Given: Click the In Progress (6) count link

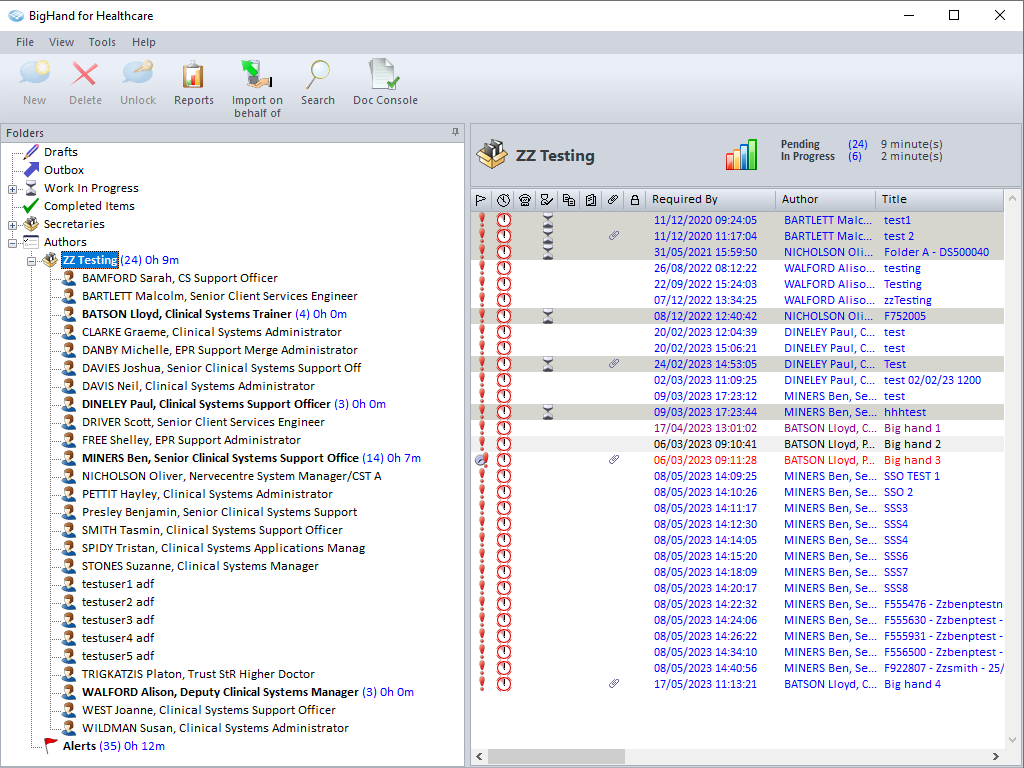Looking at the screenshot, I should pos(854,157).
